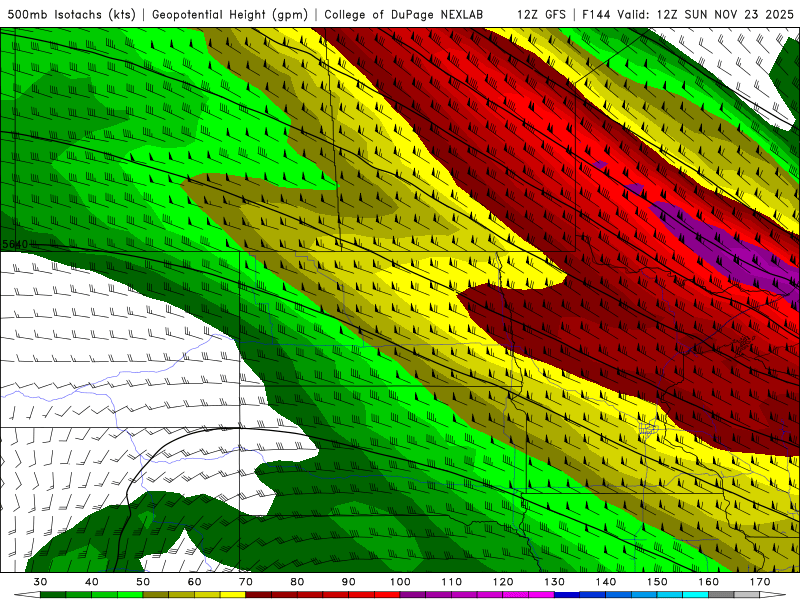This screenshot has height=600, width=800.
Task: Click the '80' value on the color scale
Action: (x=297, y=582)
